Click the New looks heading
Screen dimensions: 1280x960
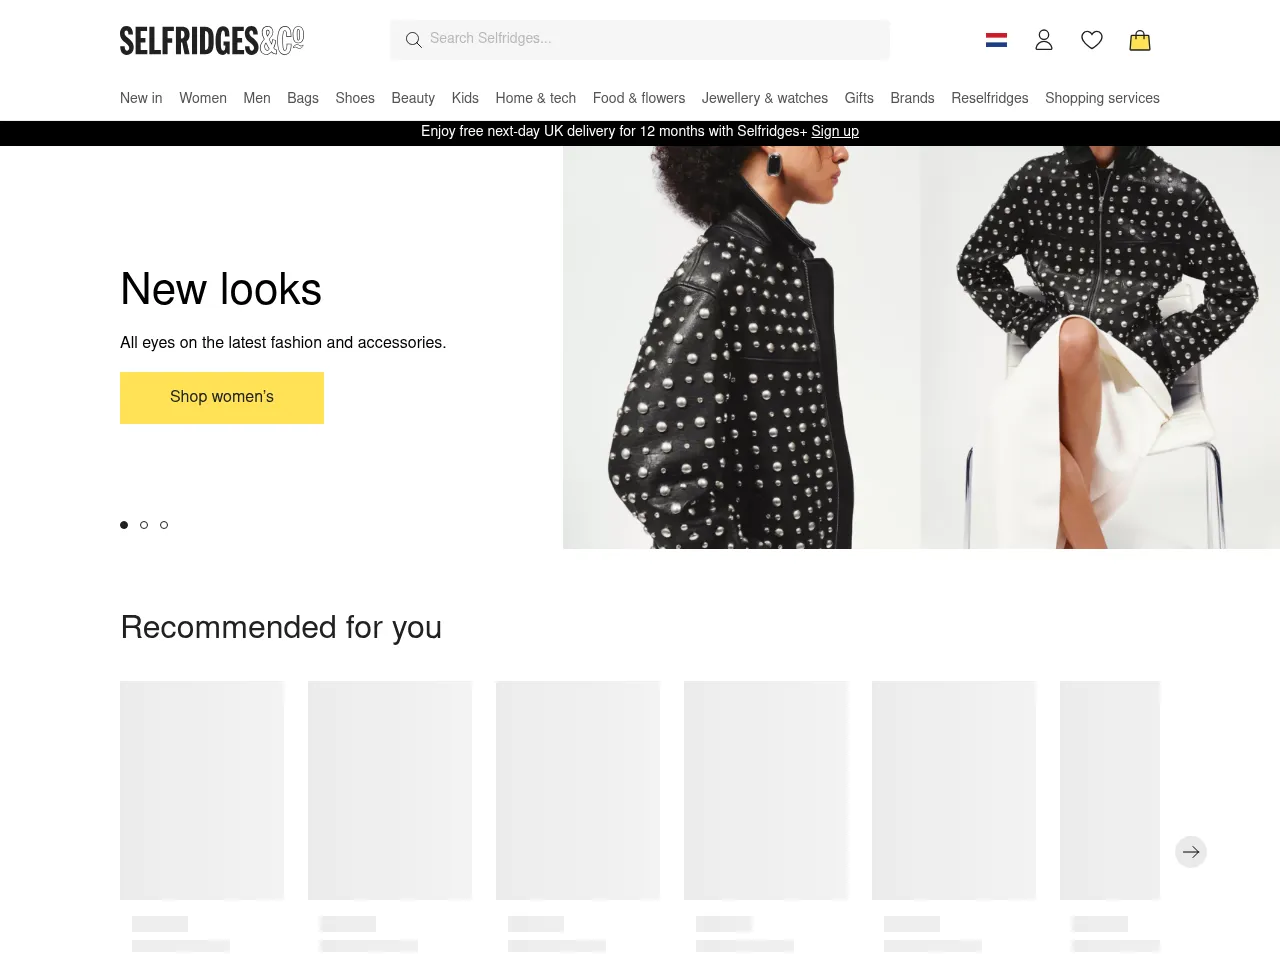(221, 290)
